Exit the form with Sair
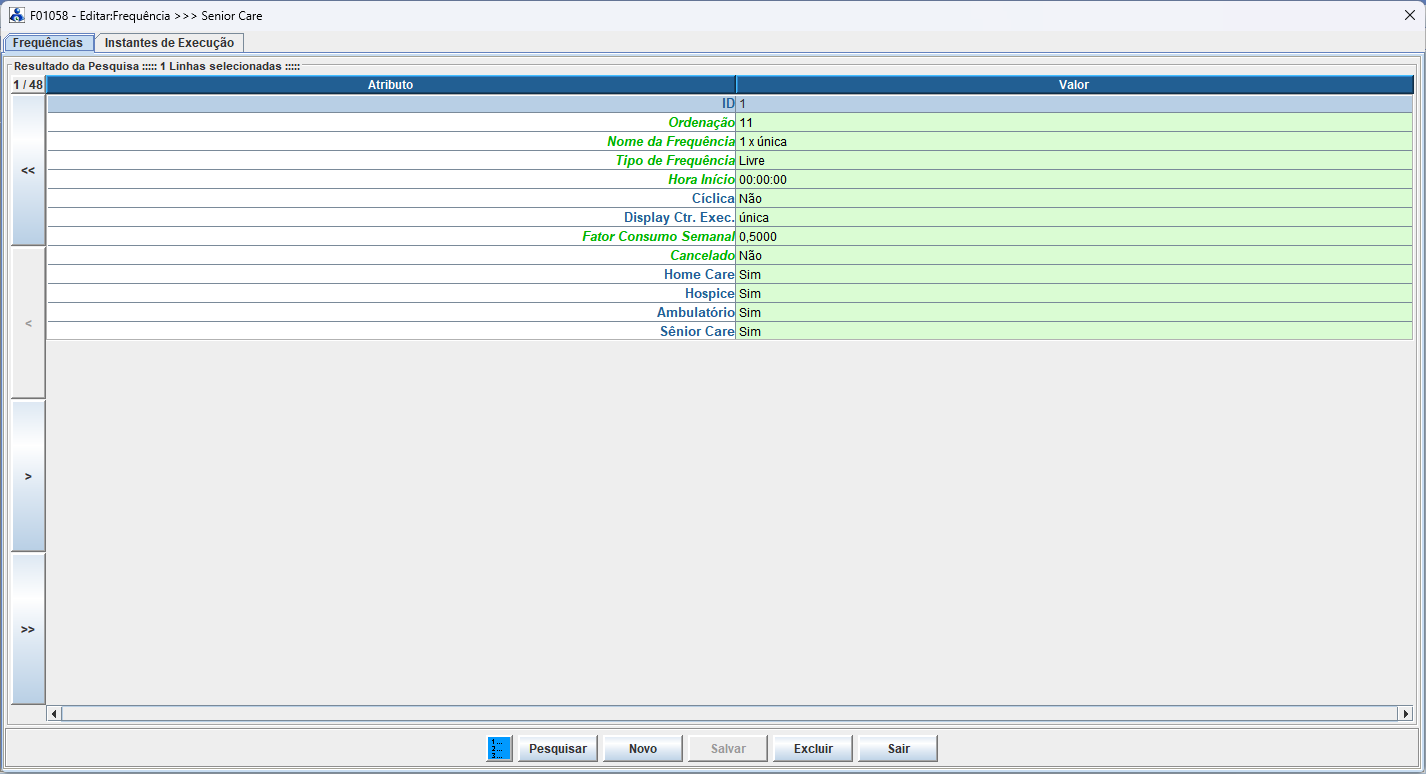This screenshot has width=1426, height=774. pos(897,748)
